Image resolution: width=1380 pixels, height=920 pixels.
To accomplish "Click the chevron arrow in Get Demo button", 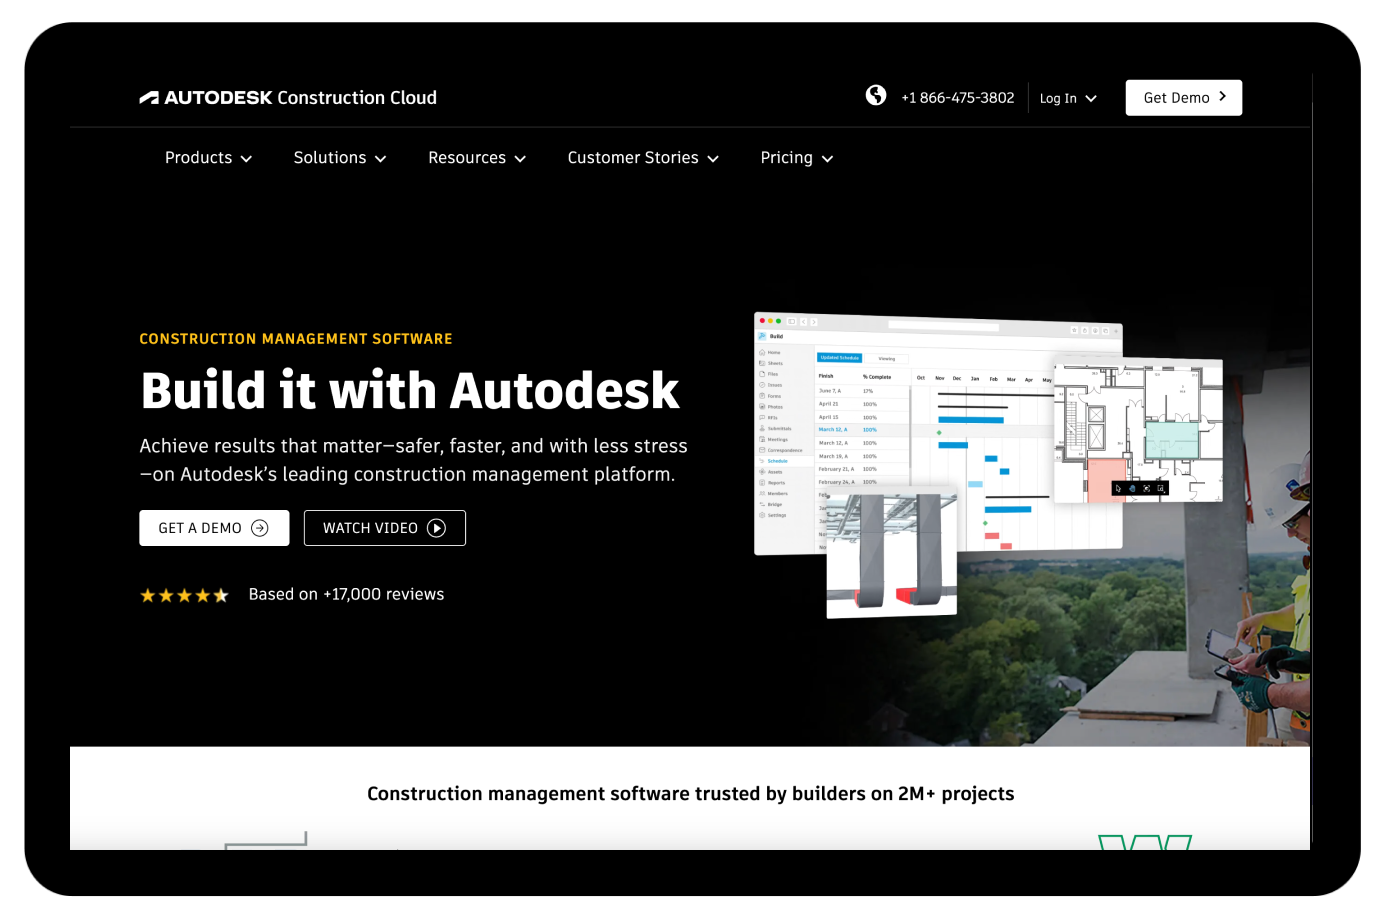I will pos(1222,97).
